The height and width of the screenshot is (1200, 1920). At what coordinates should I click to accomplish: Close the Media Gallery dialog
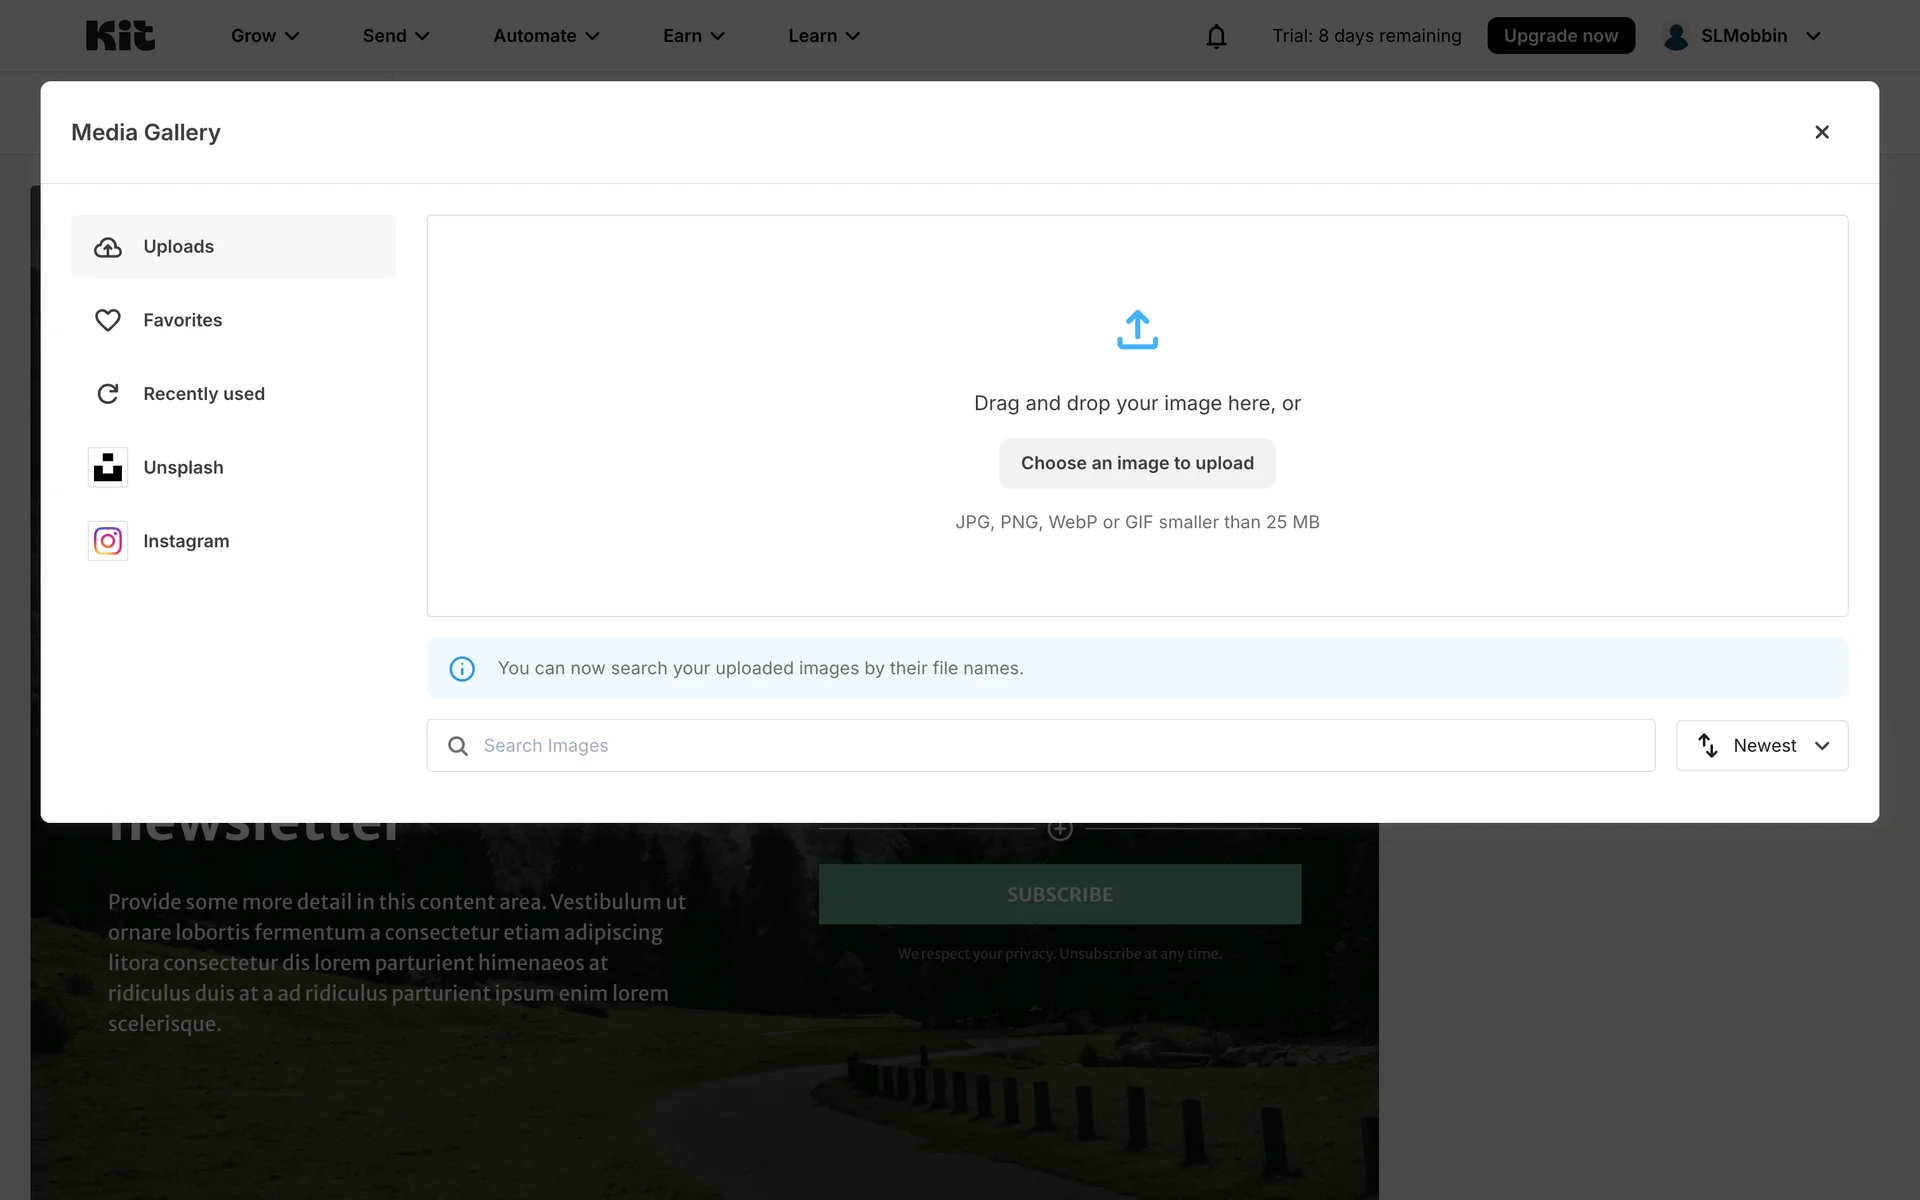1821,132
